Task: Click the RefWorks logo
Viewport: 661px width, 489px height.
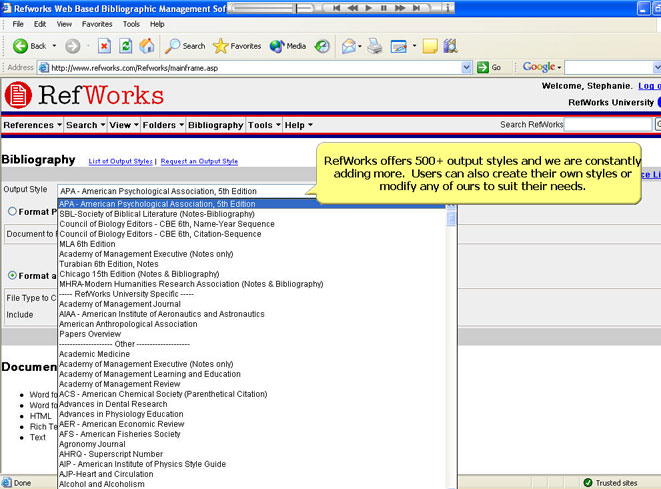Action: (x=84, y=95)
